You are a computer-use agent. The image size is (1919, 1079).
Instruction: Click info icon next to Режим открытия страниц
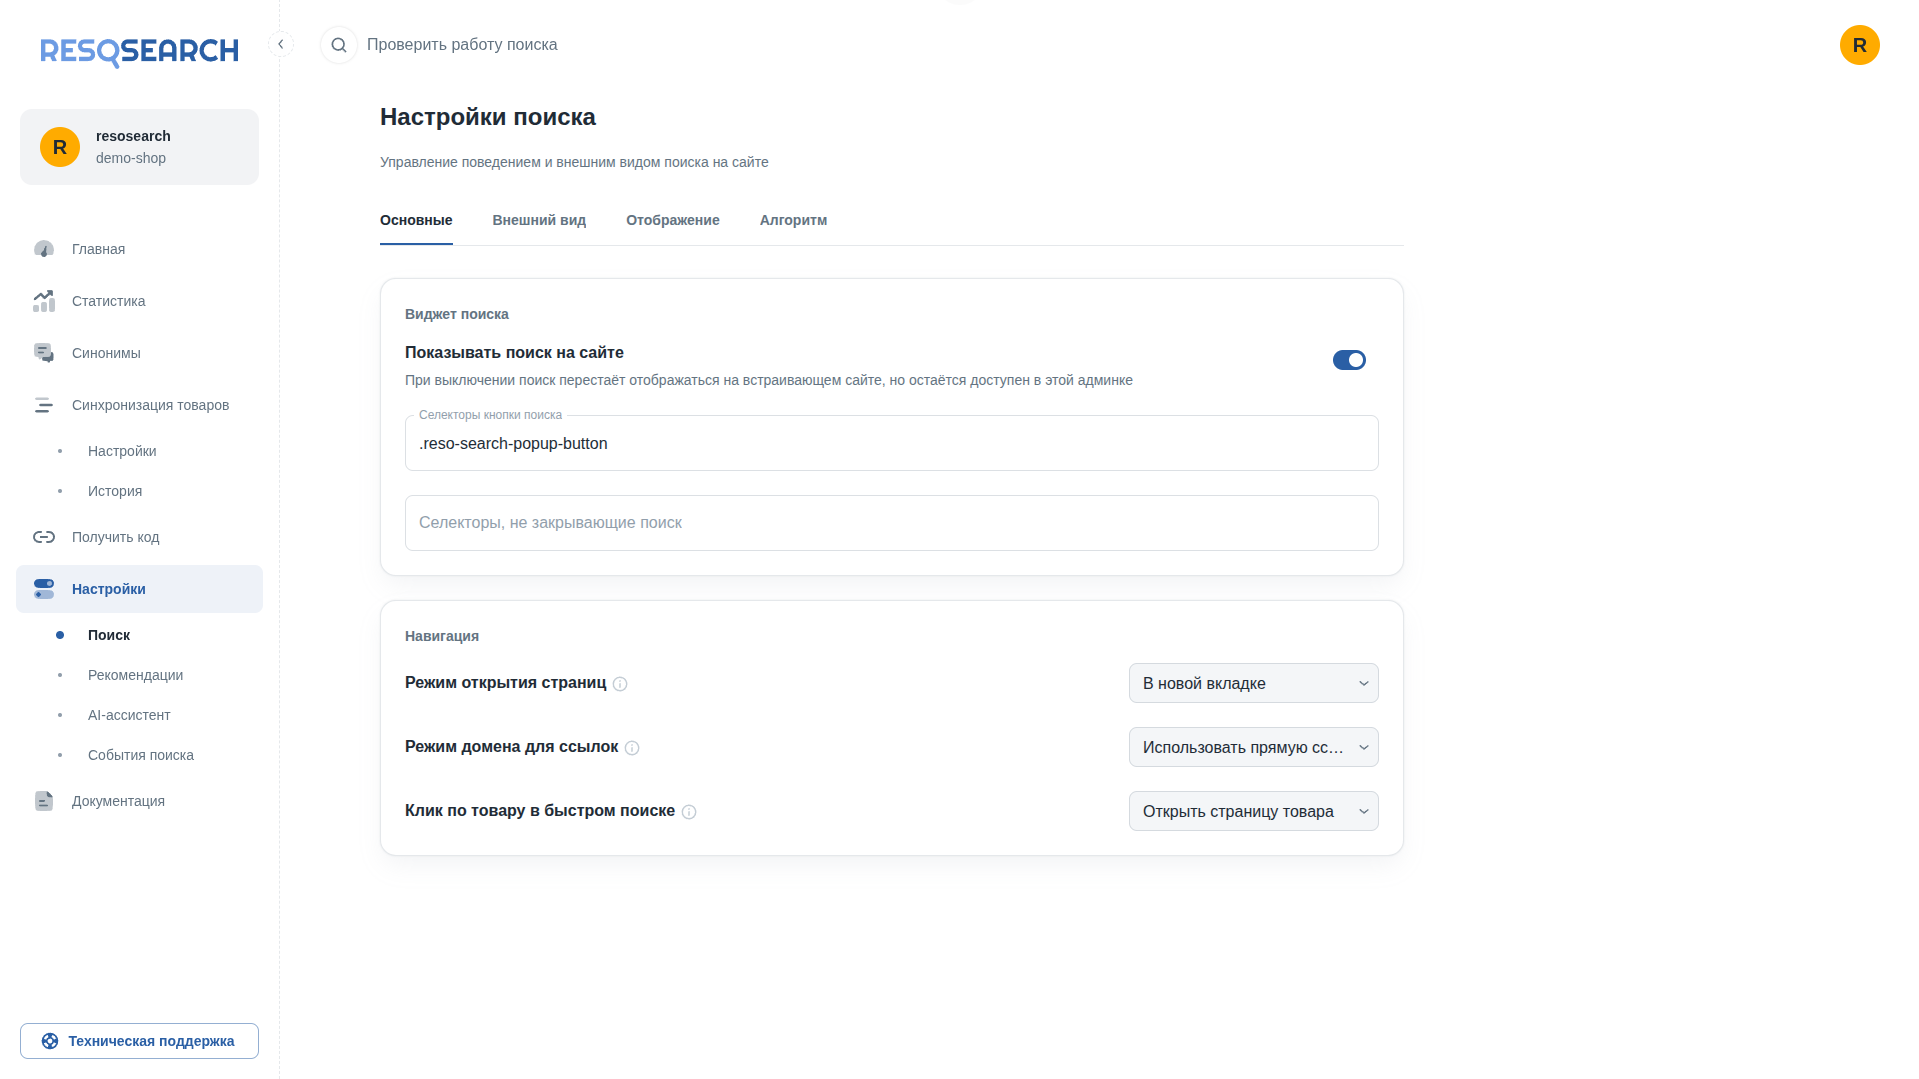point(620,684)
